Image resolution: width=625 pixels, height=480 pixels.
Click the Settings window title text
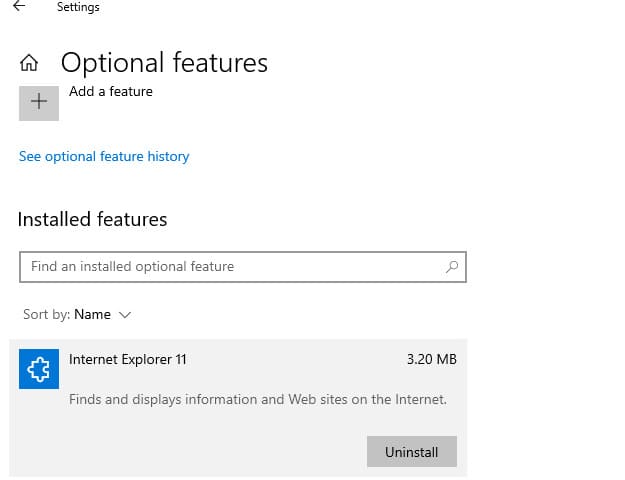point(78,7)
